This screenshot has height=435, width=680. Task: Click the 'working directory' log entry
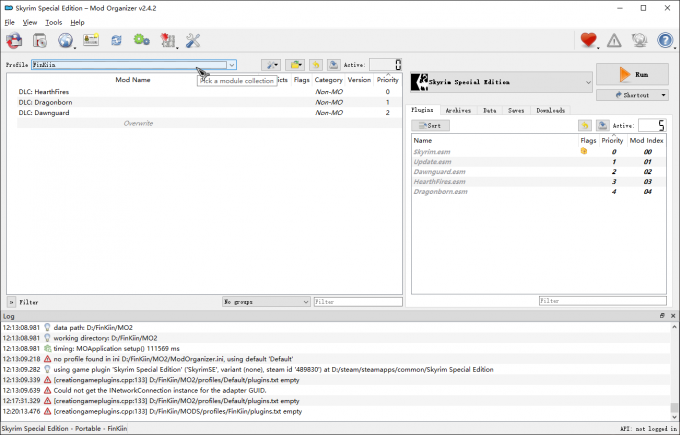[336, 338]
